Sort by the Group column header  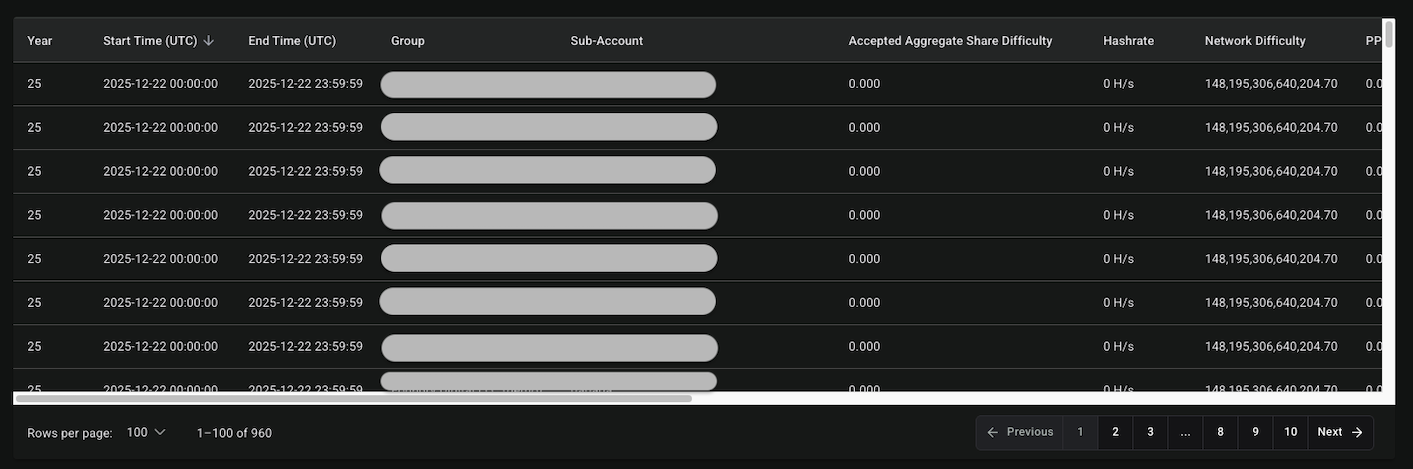click(x=408, y=41)
